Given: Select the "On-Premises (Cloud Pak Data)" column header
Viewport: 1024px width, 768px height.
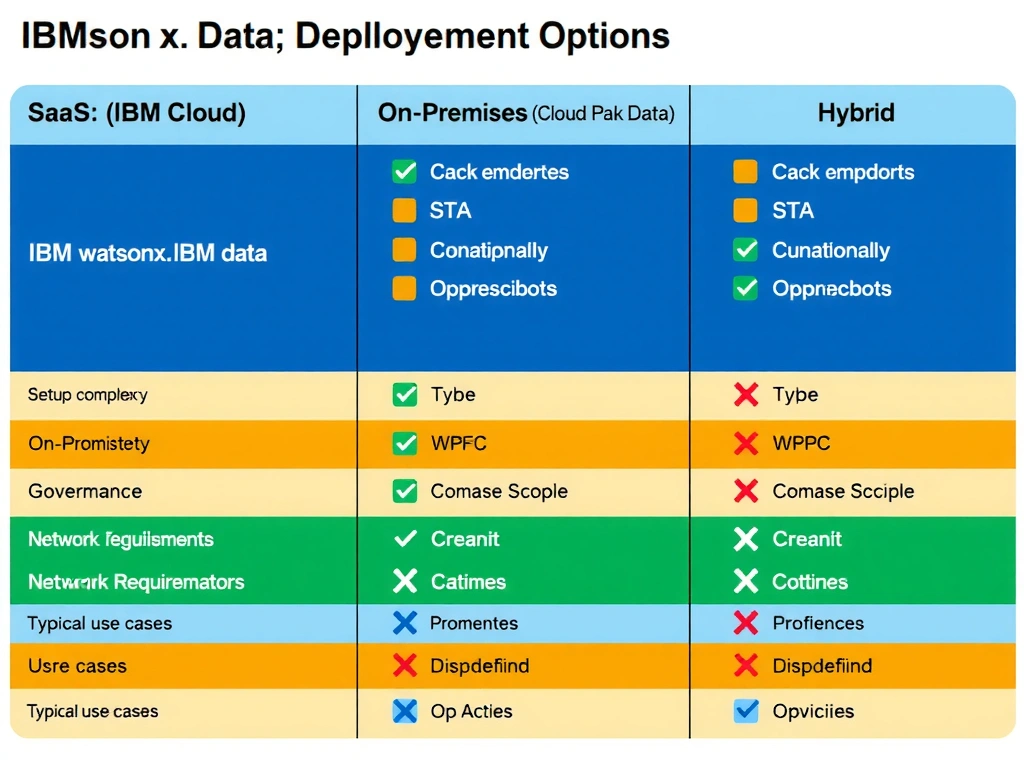Looking at the screenshot, I should point(524,114).
